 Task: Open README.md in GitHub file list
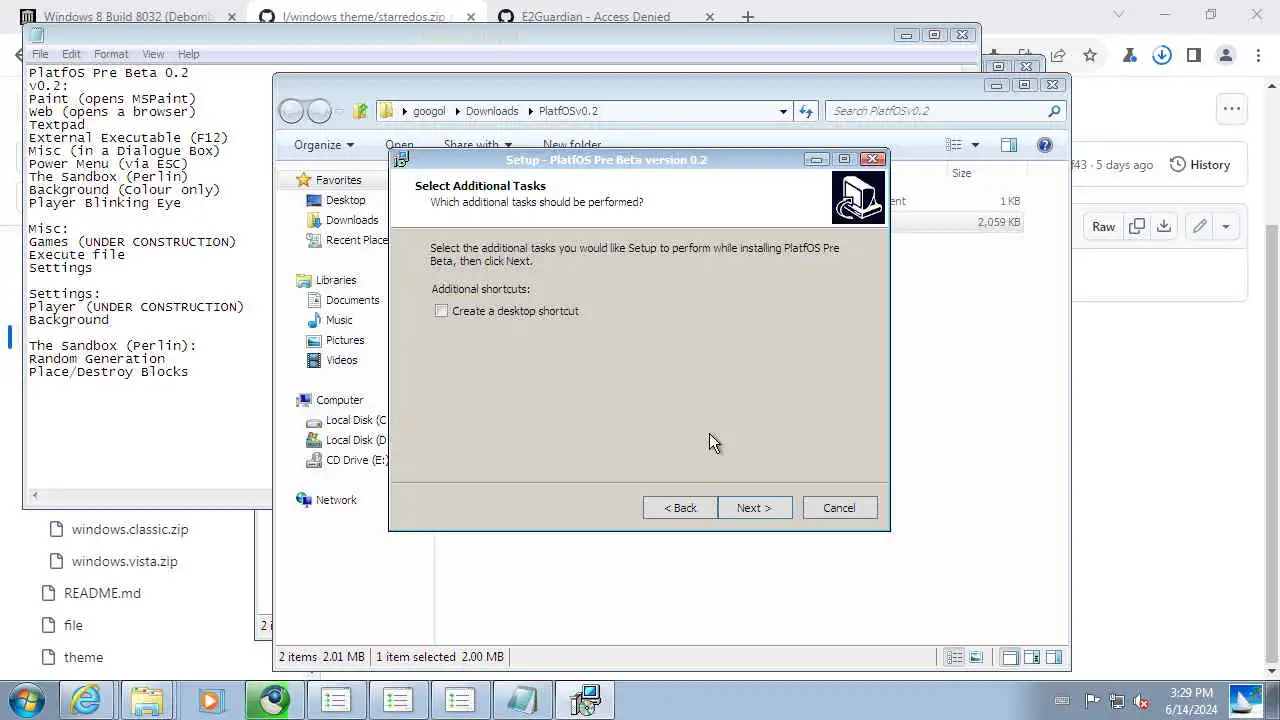pos(102,593)
